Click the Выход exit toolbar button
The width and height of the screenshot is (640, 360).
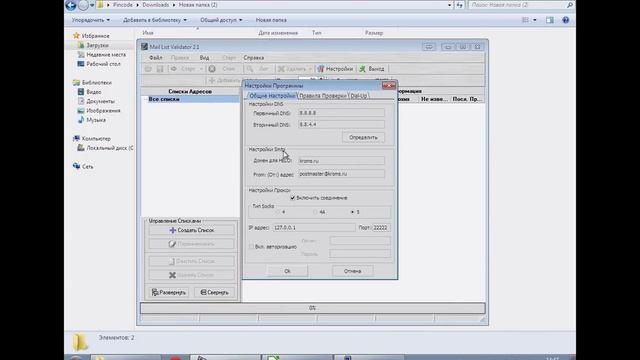pyautogui.click(x=372, y=69)
